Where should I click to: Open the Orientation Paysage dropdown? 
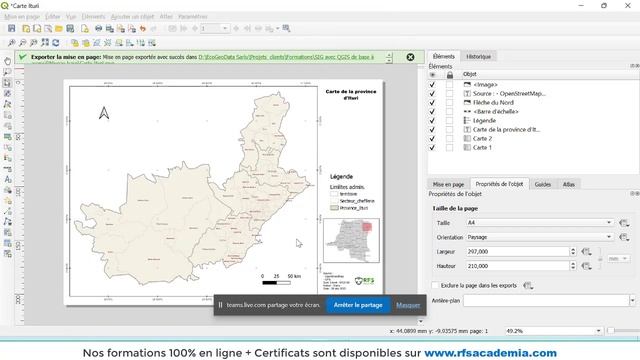tap(540, 237)
